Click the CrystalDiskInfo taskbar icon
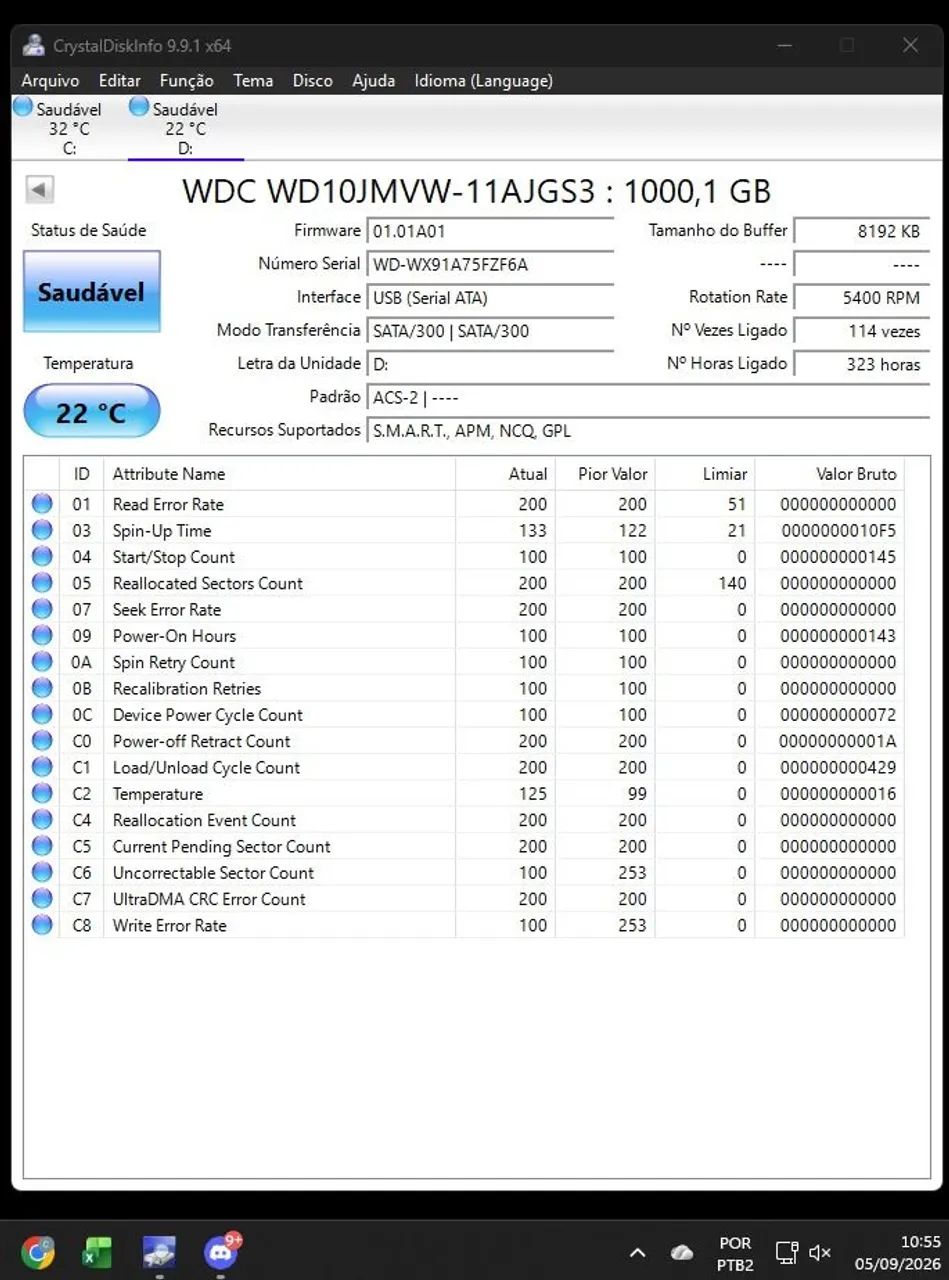The image size is (949, 1280). [159, 1251]
